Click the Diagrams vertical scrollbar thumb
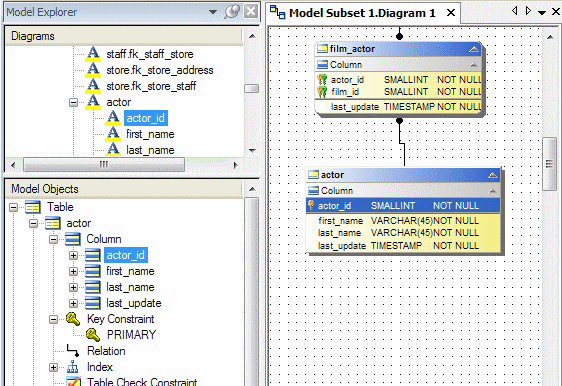The image size is (562, 386). 252,88
